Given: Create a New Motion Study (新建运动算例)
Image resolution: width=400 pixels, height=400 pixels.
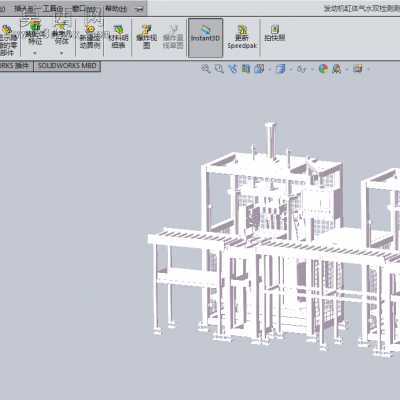Looking at the screenshot, I should (x=90, y=37).
